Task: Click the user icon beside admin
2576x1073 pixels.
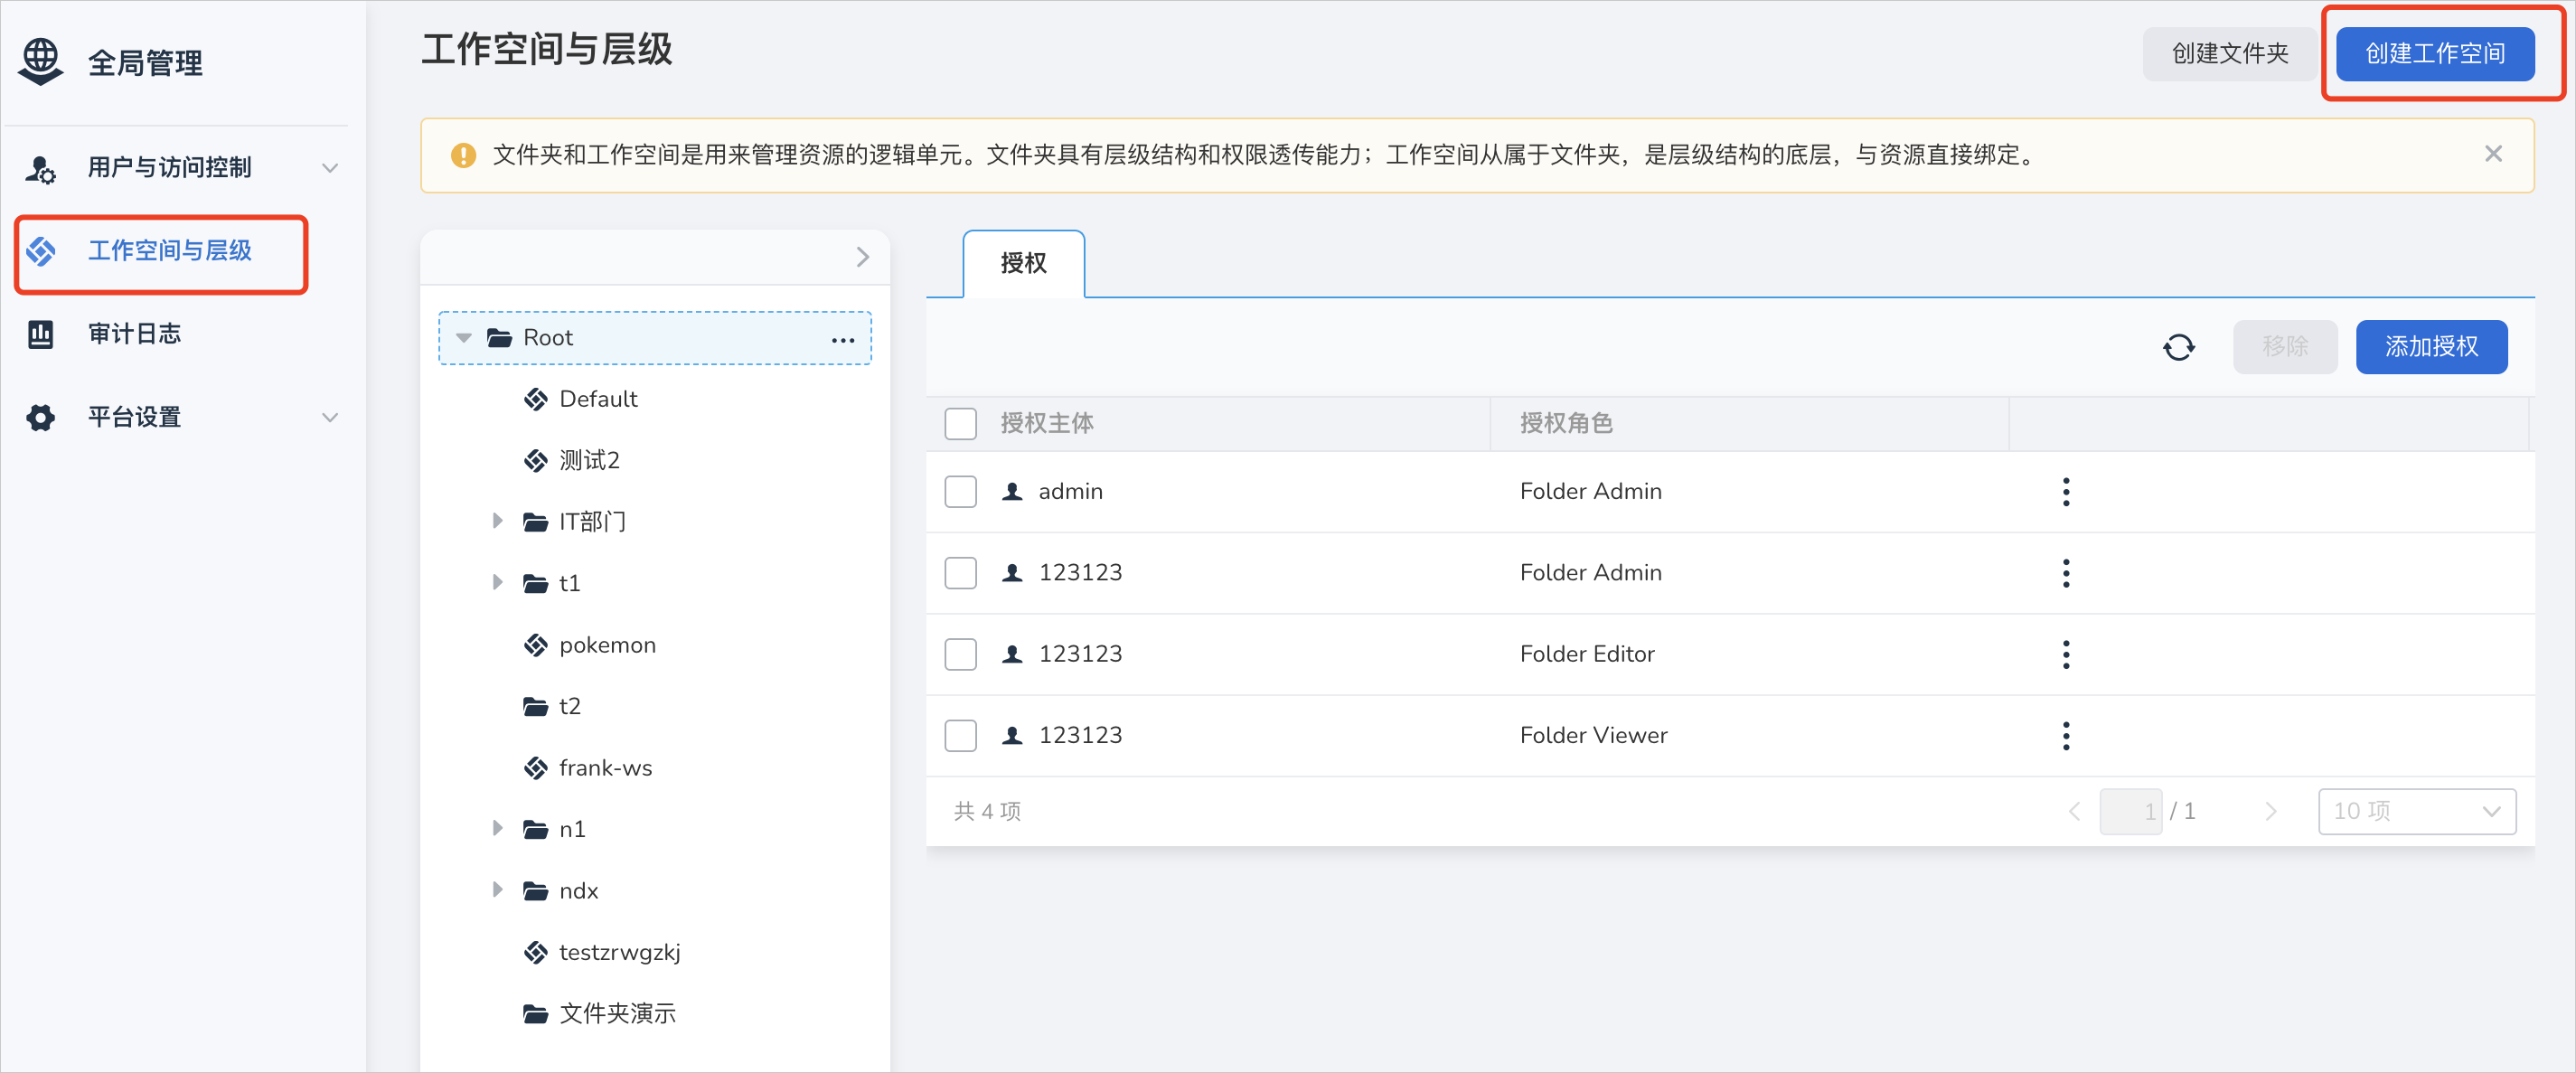Action: pyautogui.click(x=1012, y=492)
